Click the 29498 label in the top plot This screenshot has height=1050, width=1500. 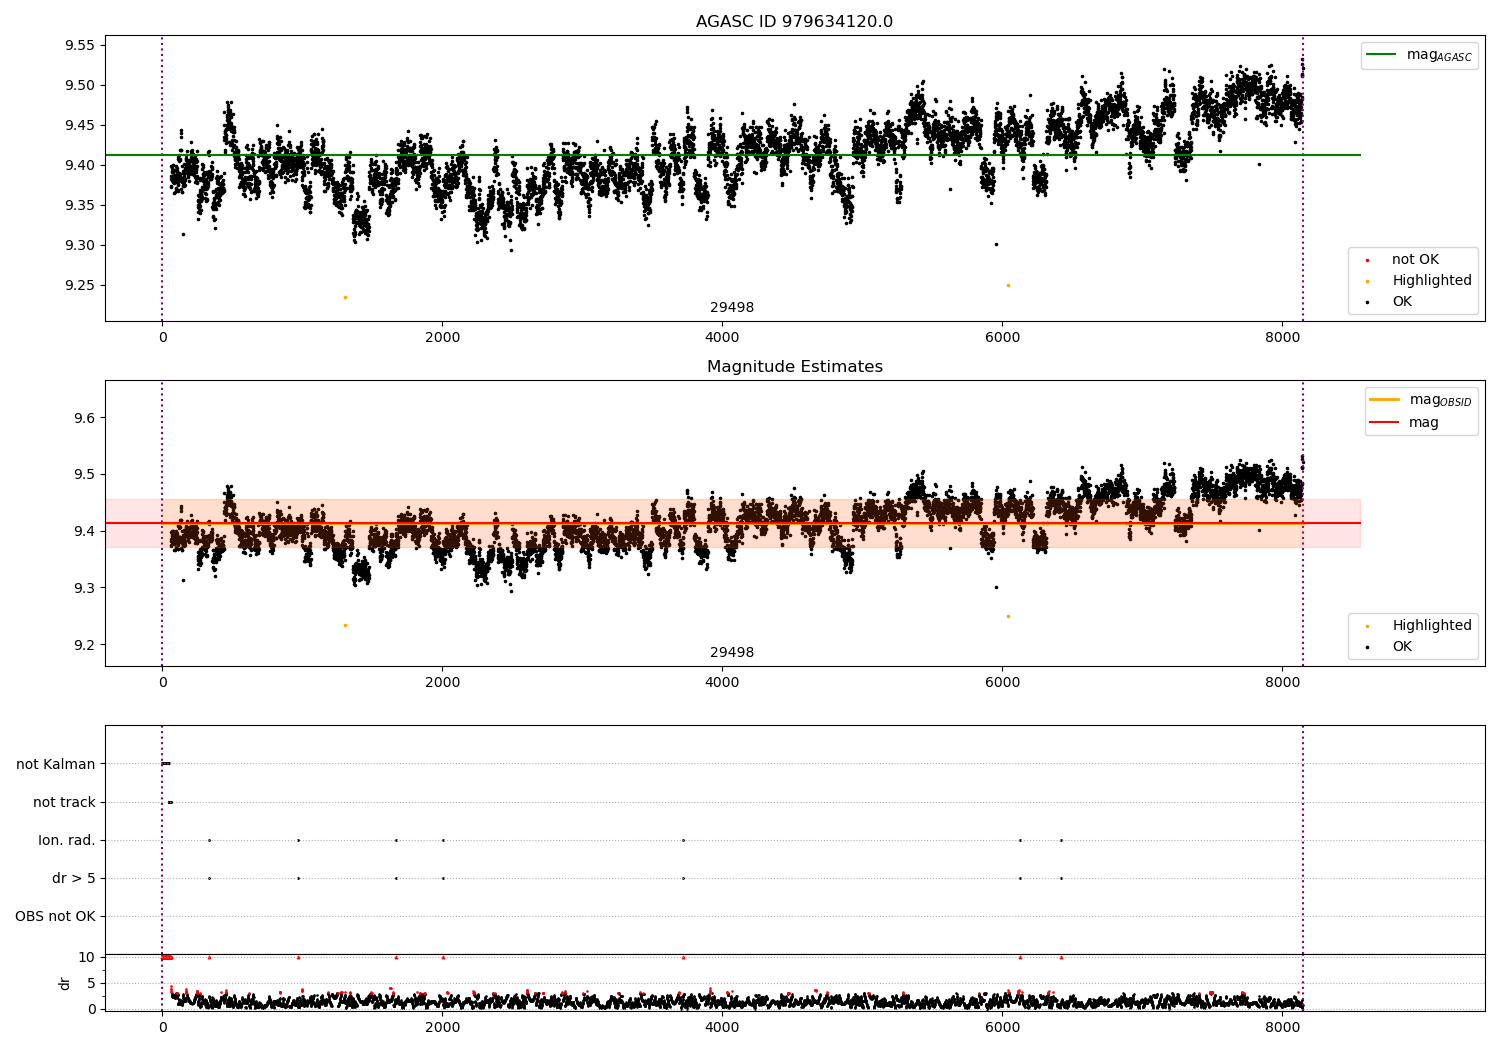pos(732,308)
